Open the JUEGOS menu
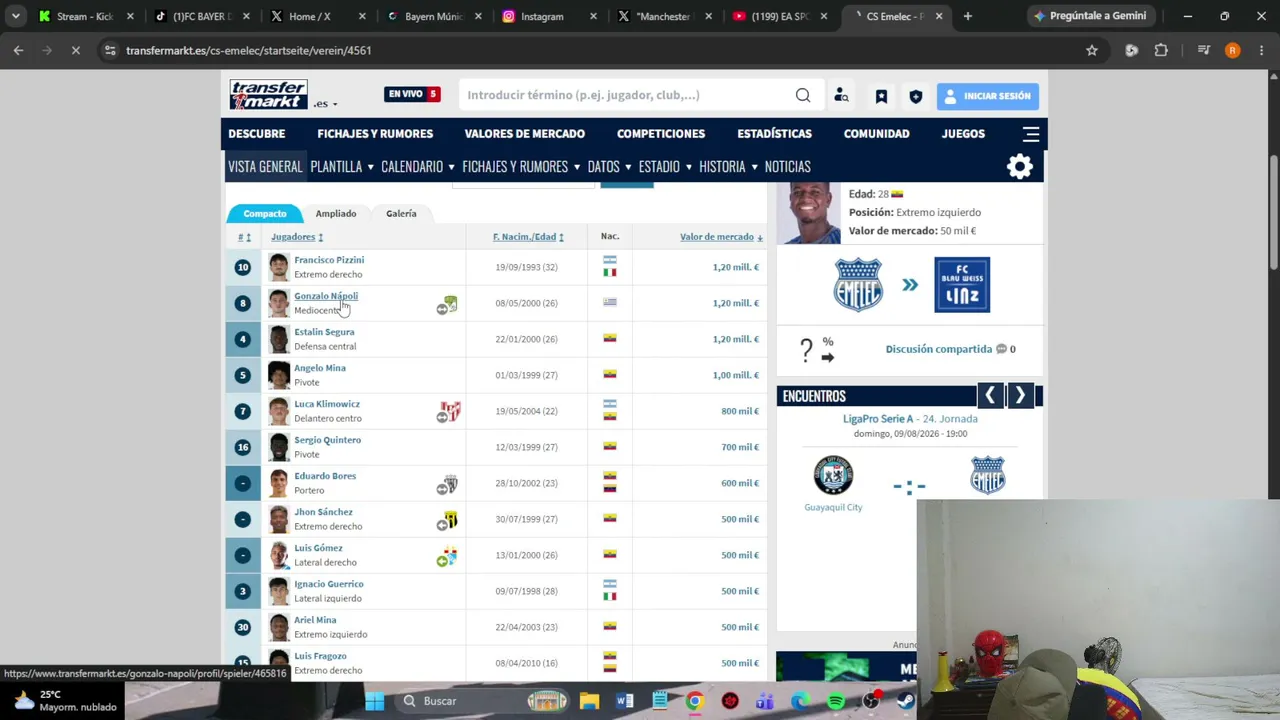The height and width of the screenshot is (720, 1280). (x=964, y=134)
